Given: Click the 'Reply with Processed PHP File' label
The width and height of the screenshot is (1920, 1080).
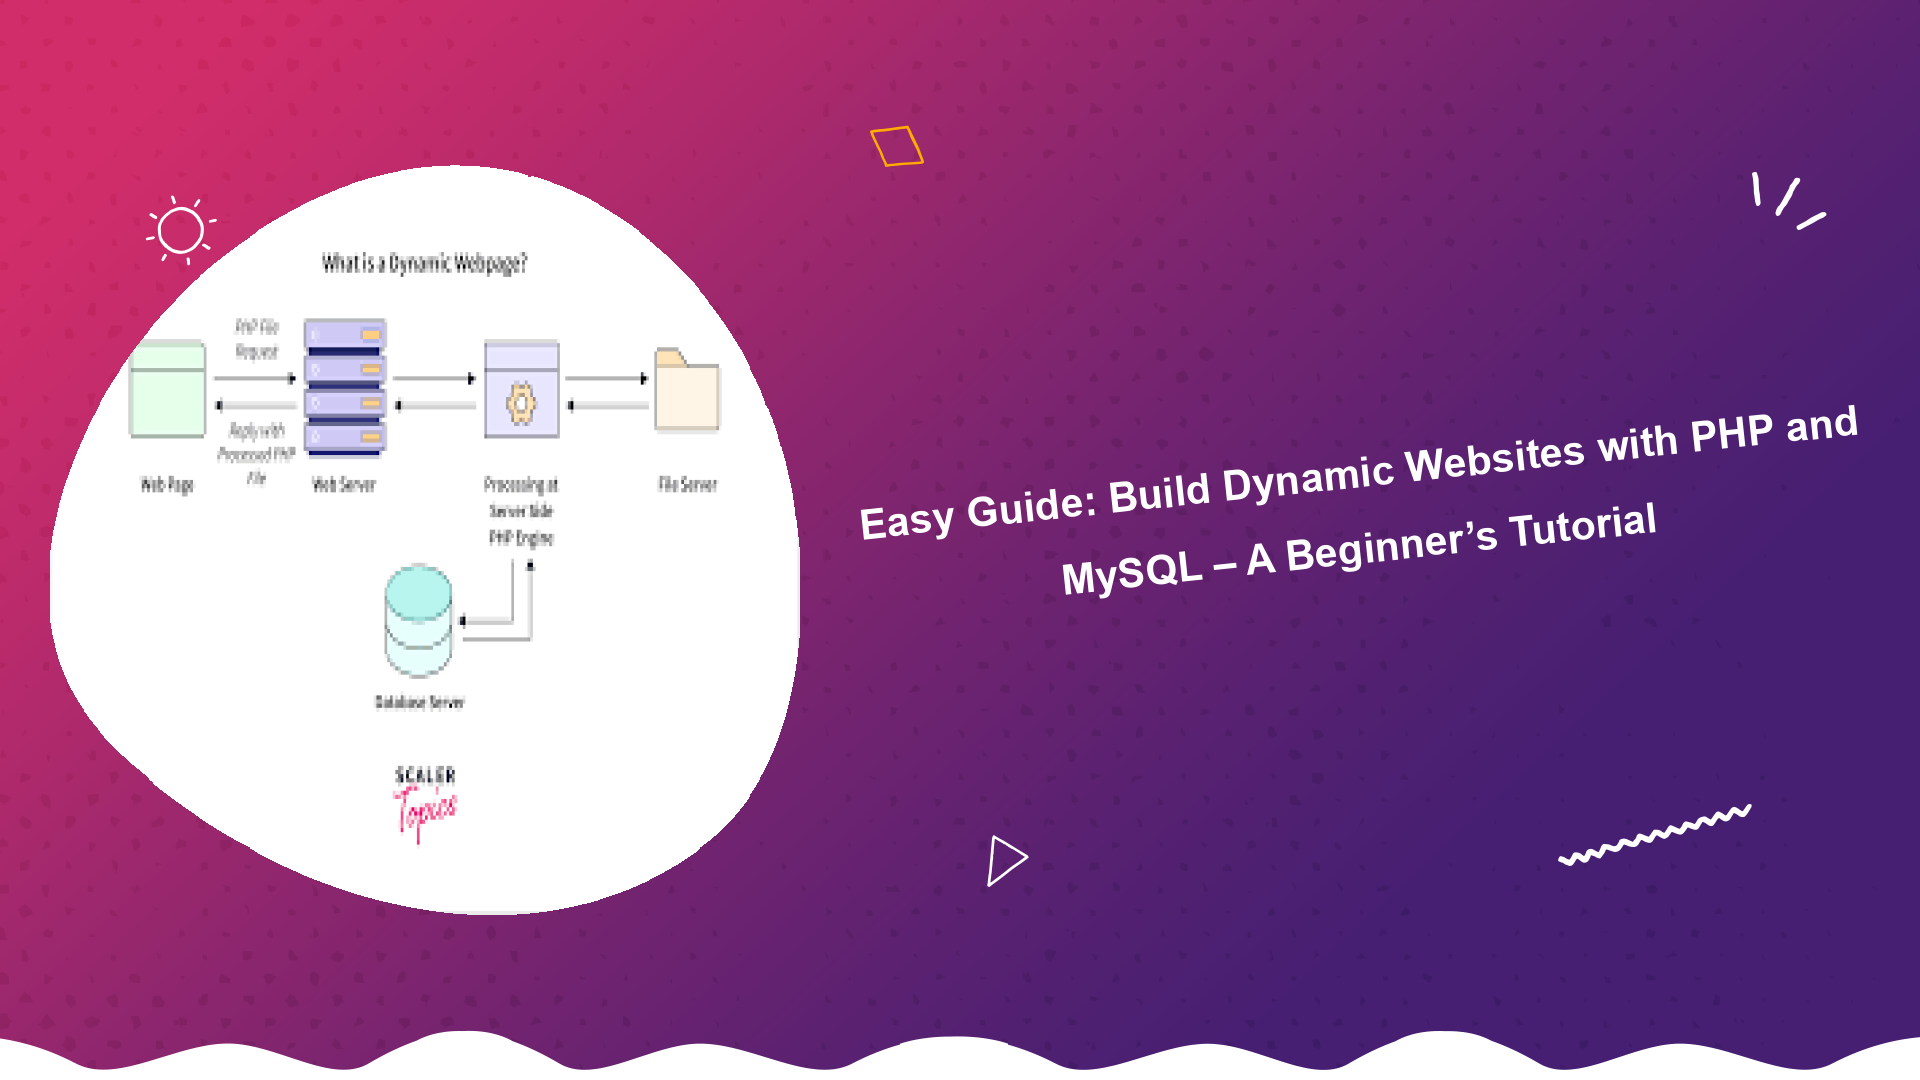Looking at the screenshot, I should [x=253, y=450].
